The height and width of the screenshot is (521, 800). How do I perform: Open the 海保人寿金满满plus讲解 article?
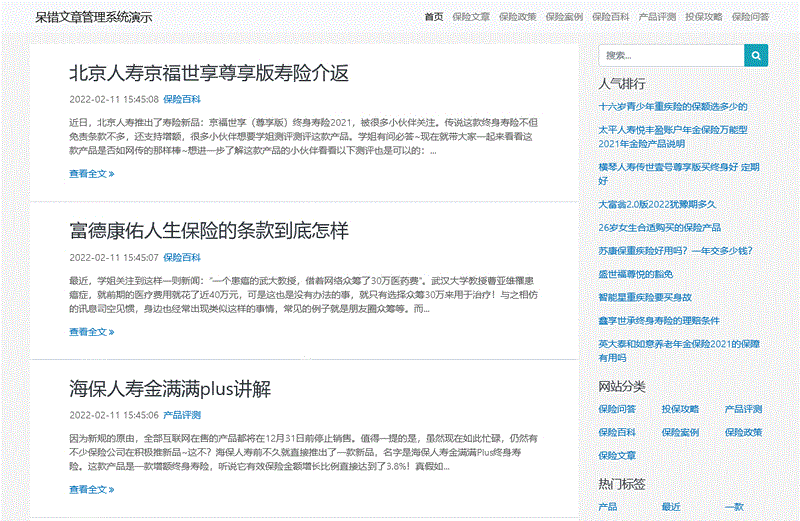click(170, 389)
